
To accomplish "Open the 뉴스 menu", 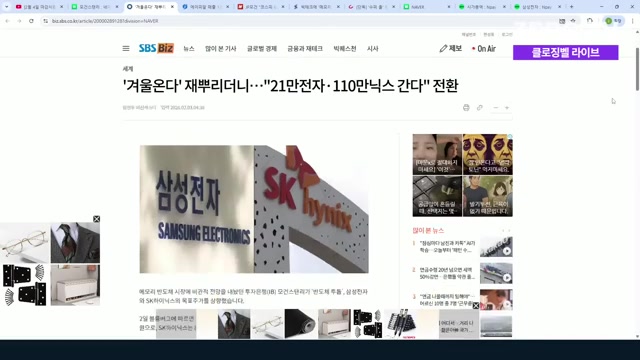I will [189, 49].
